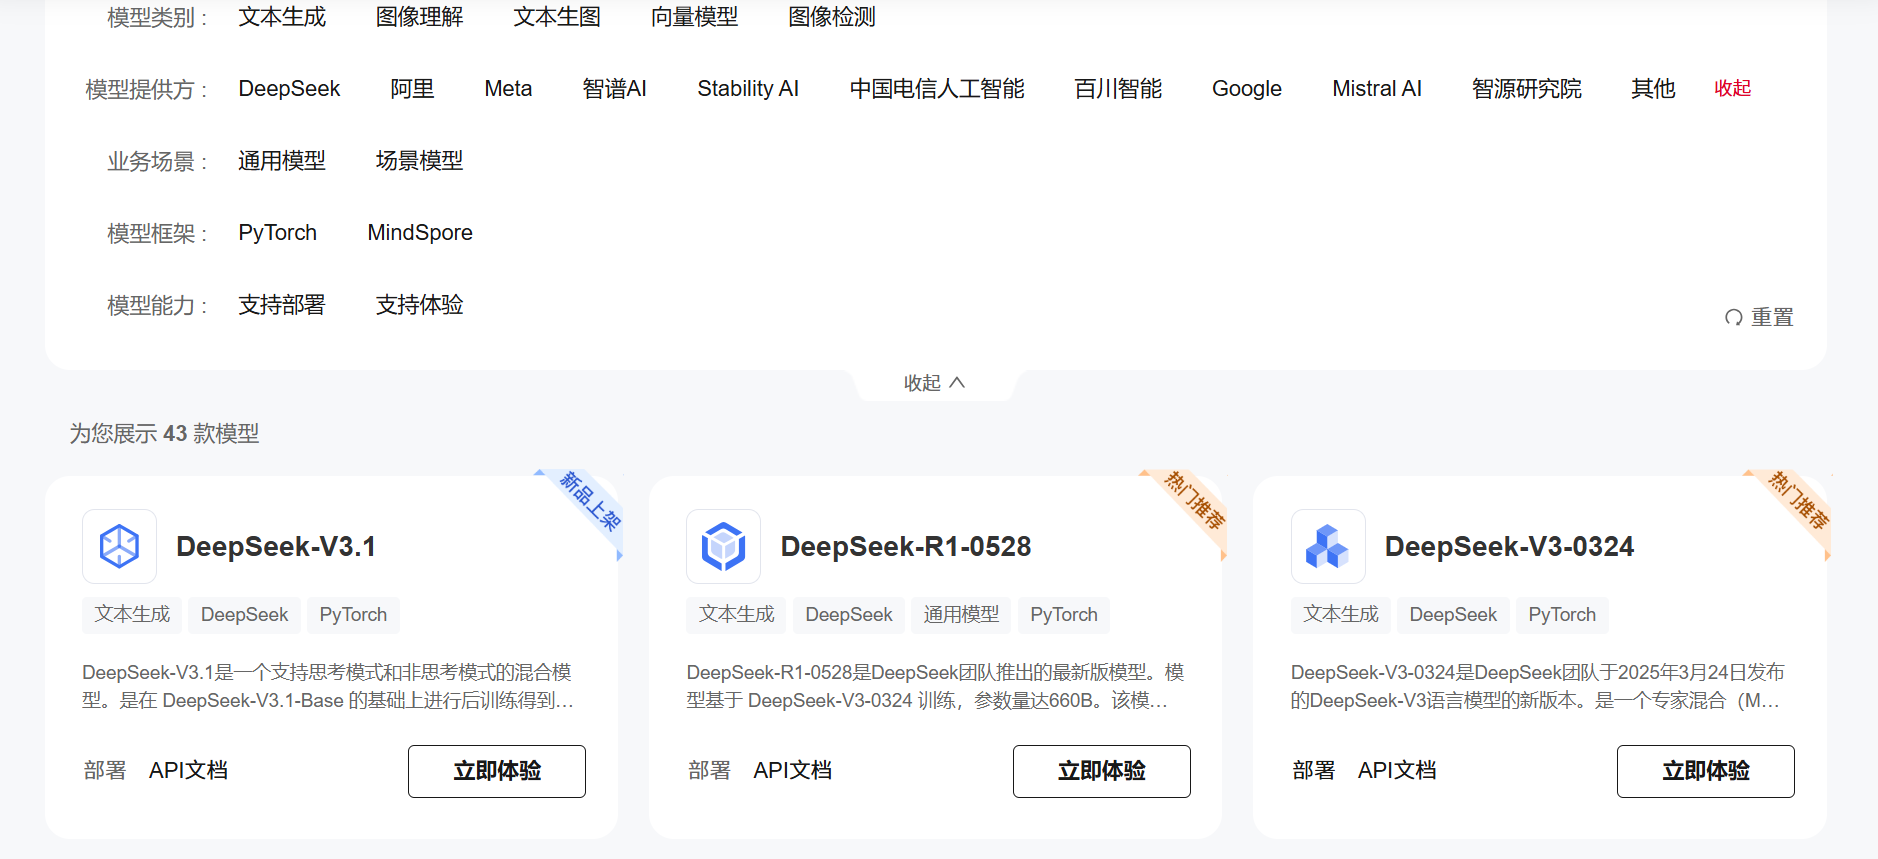Collapse the filter panel with 收起 chevron
The image size is (1878, 859).
point(934,383)
